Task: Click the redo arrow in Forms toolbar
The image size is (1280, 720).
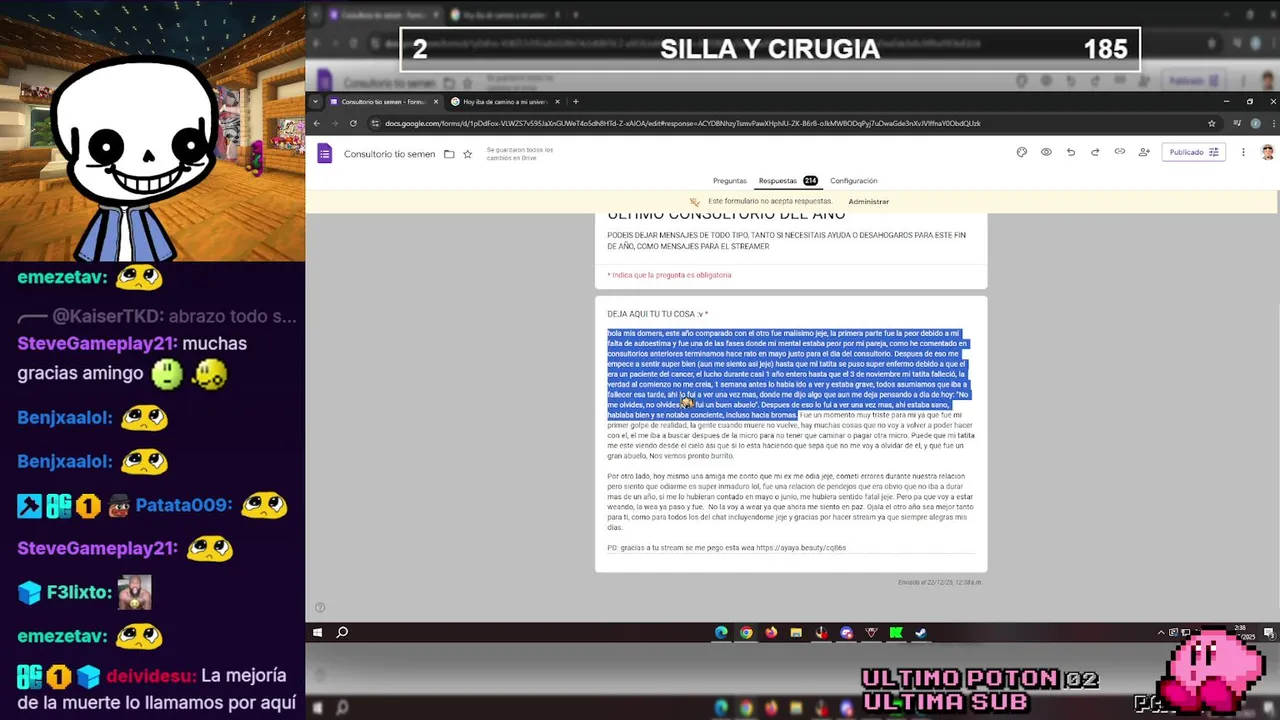Action: point(1095,152)
